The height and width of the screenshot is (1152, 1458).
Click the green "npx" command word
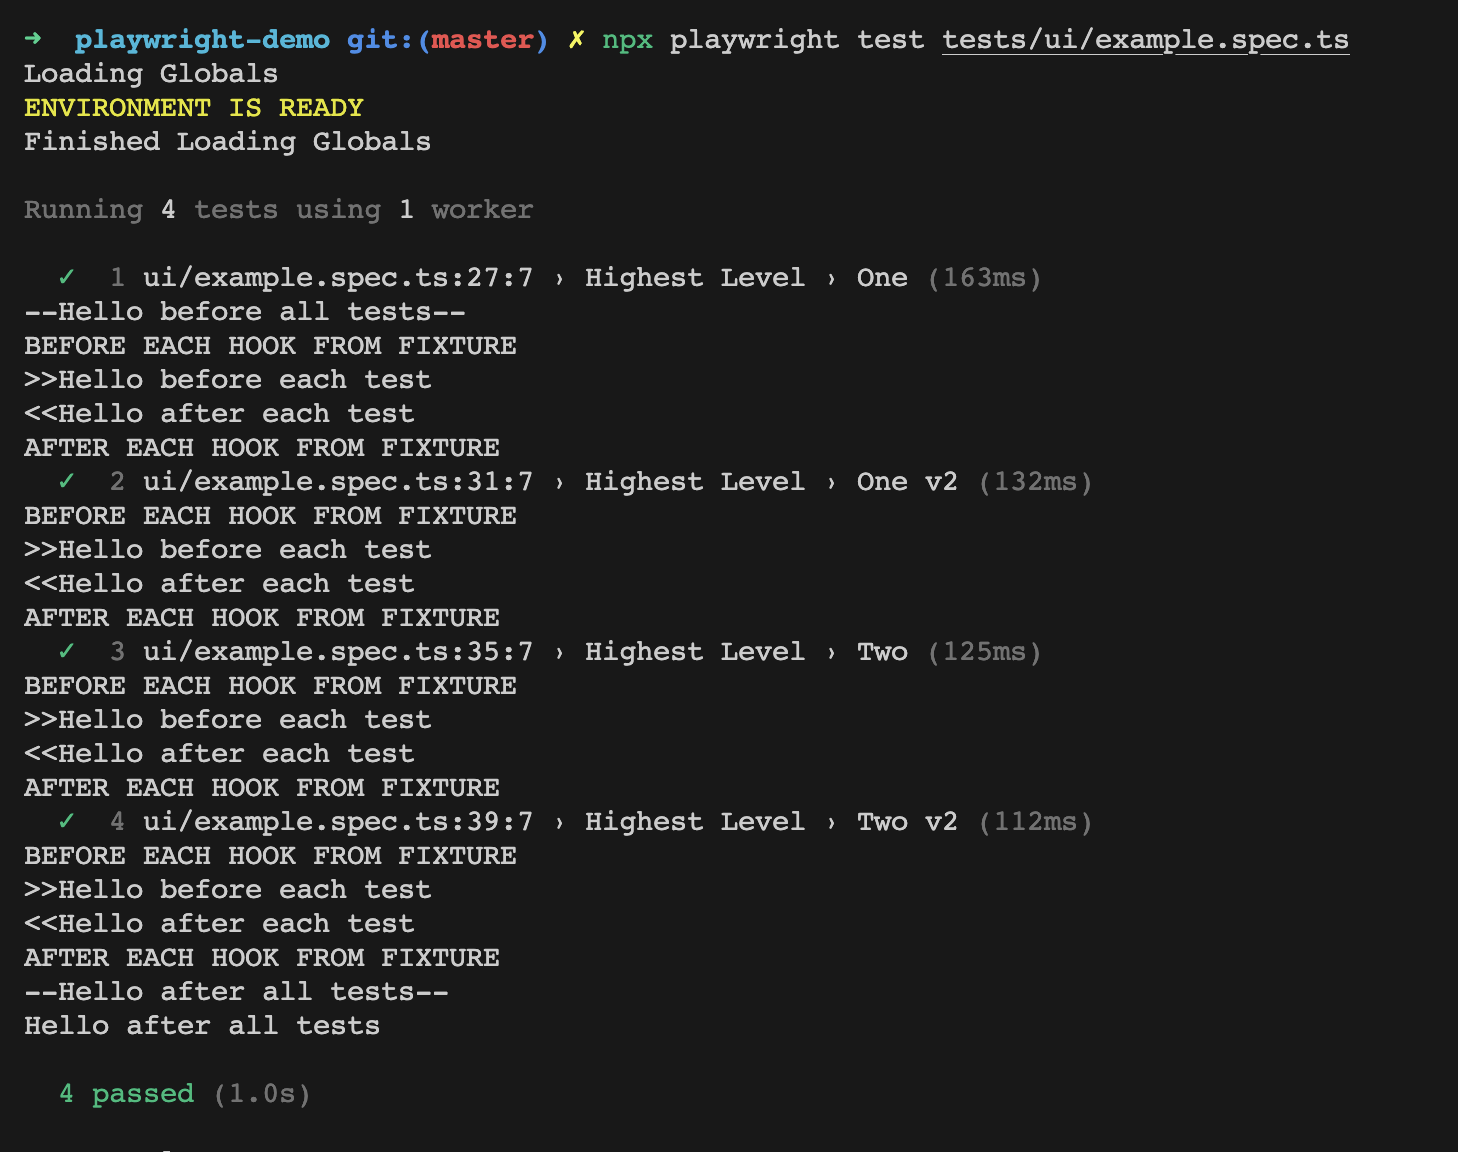pos(627,39)
